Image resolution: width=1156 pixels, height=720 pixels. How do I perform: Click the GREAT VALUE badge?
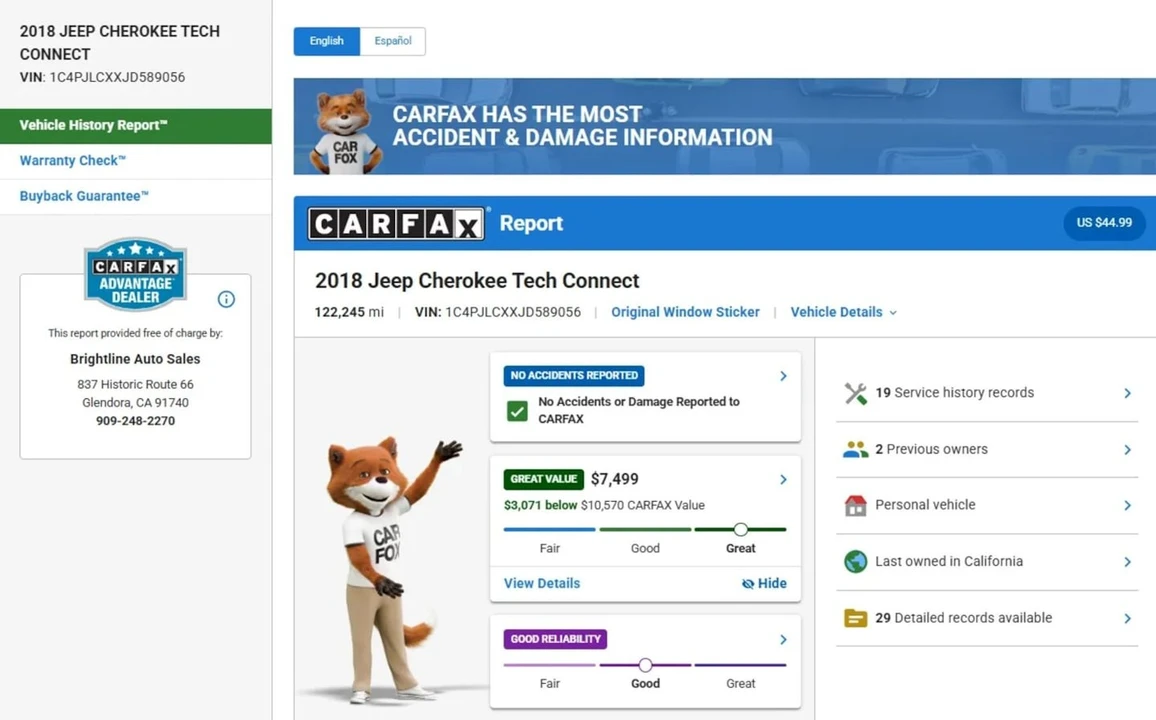coord(543,480)
